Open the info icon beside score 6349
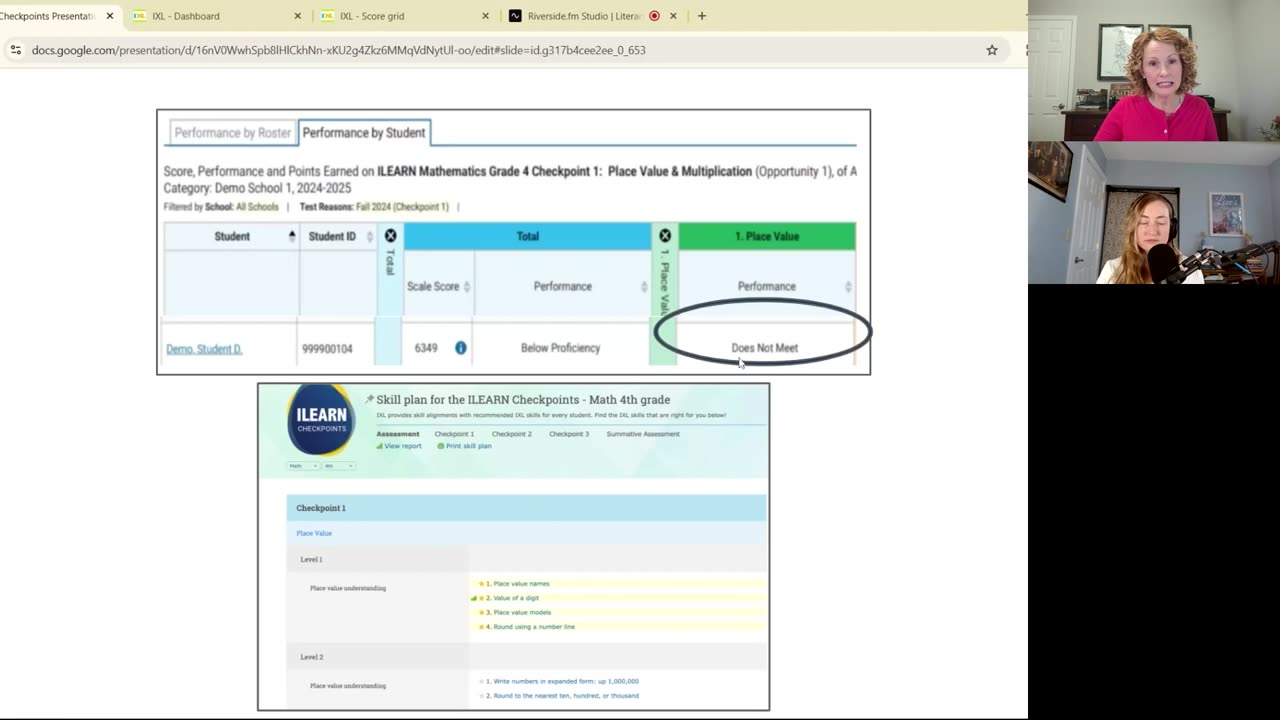Image resolution: width=1280 pixels, height=720 pixels. 461,348
